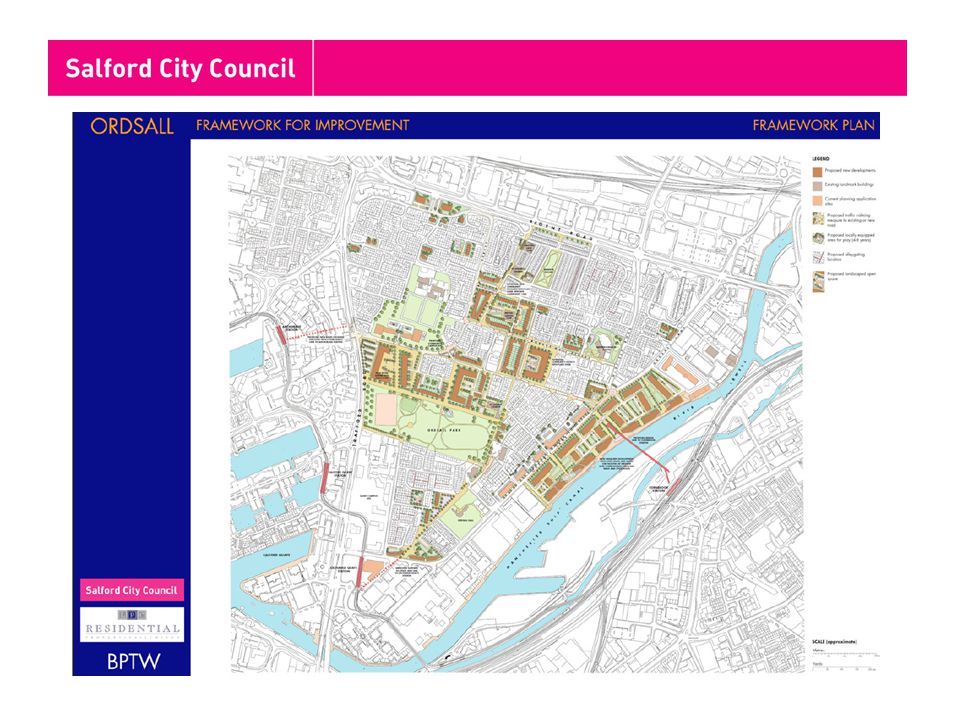Click the ORDSALL heading text
Image resolution: width=960 pixels, height=720 pixels.
[x=132, y=126]
